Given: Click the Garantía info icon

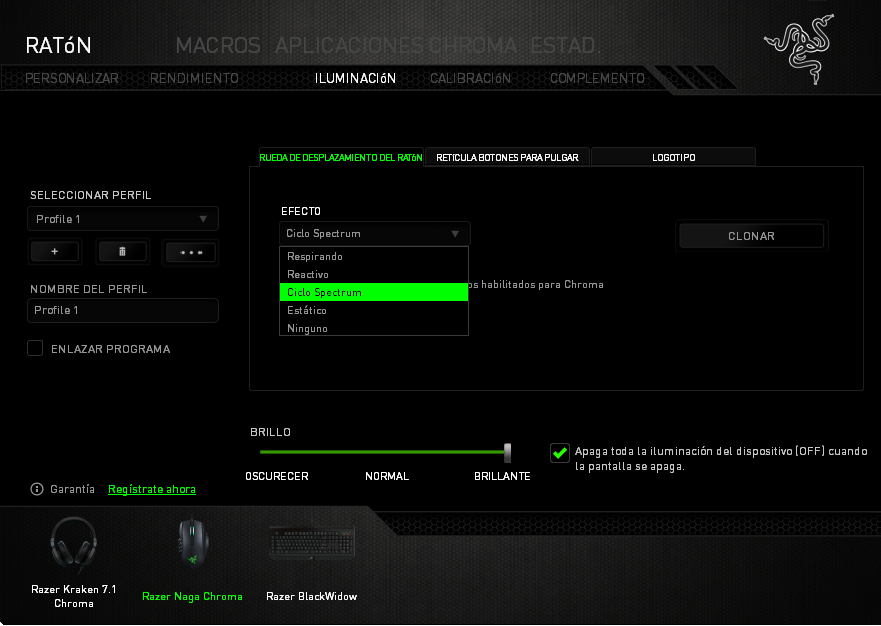Looking at the screenshot, I should (x=37, y=489).
